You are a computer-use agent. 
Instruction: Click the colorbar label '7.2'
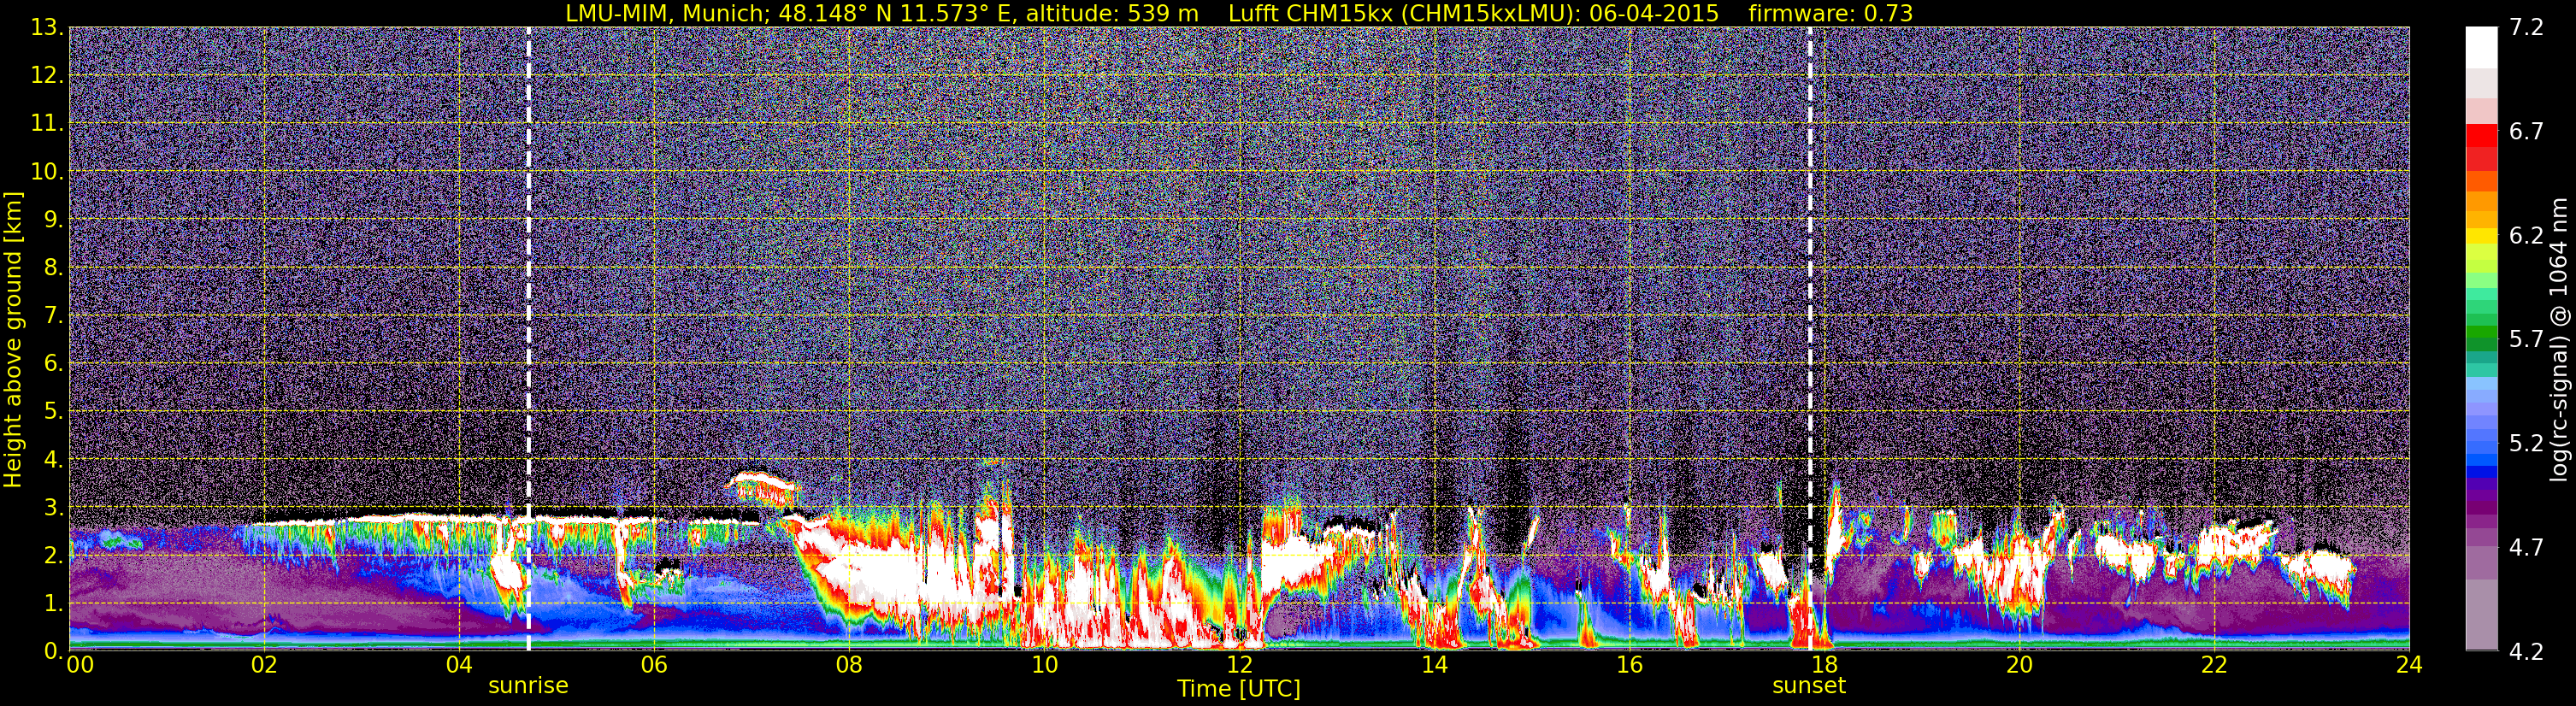2526,28
